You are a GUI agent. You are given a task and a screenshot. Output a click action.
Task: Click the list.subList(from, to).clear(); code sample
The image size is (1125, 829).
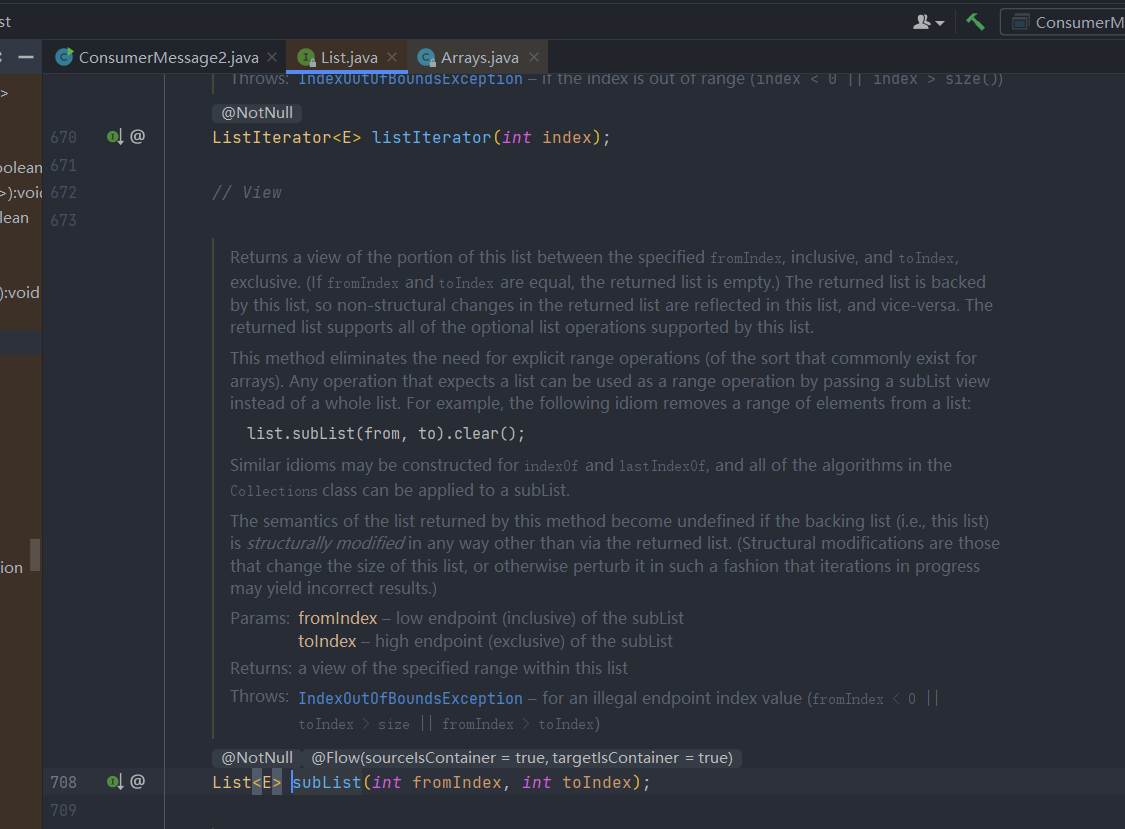(x=386, y=434)
